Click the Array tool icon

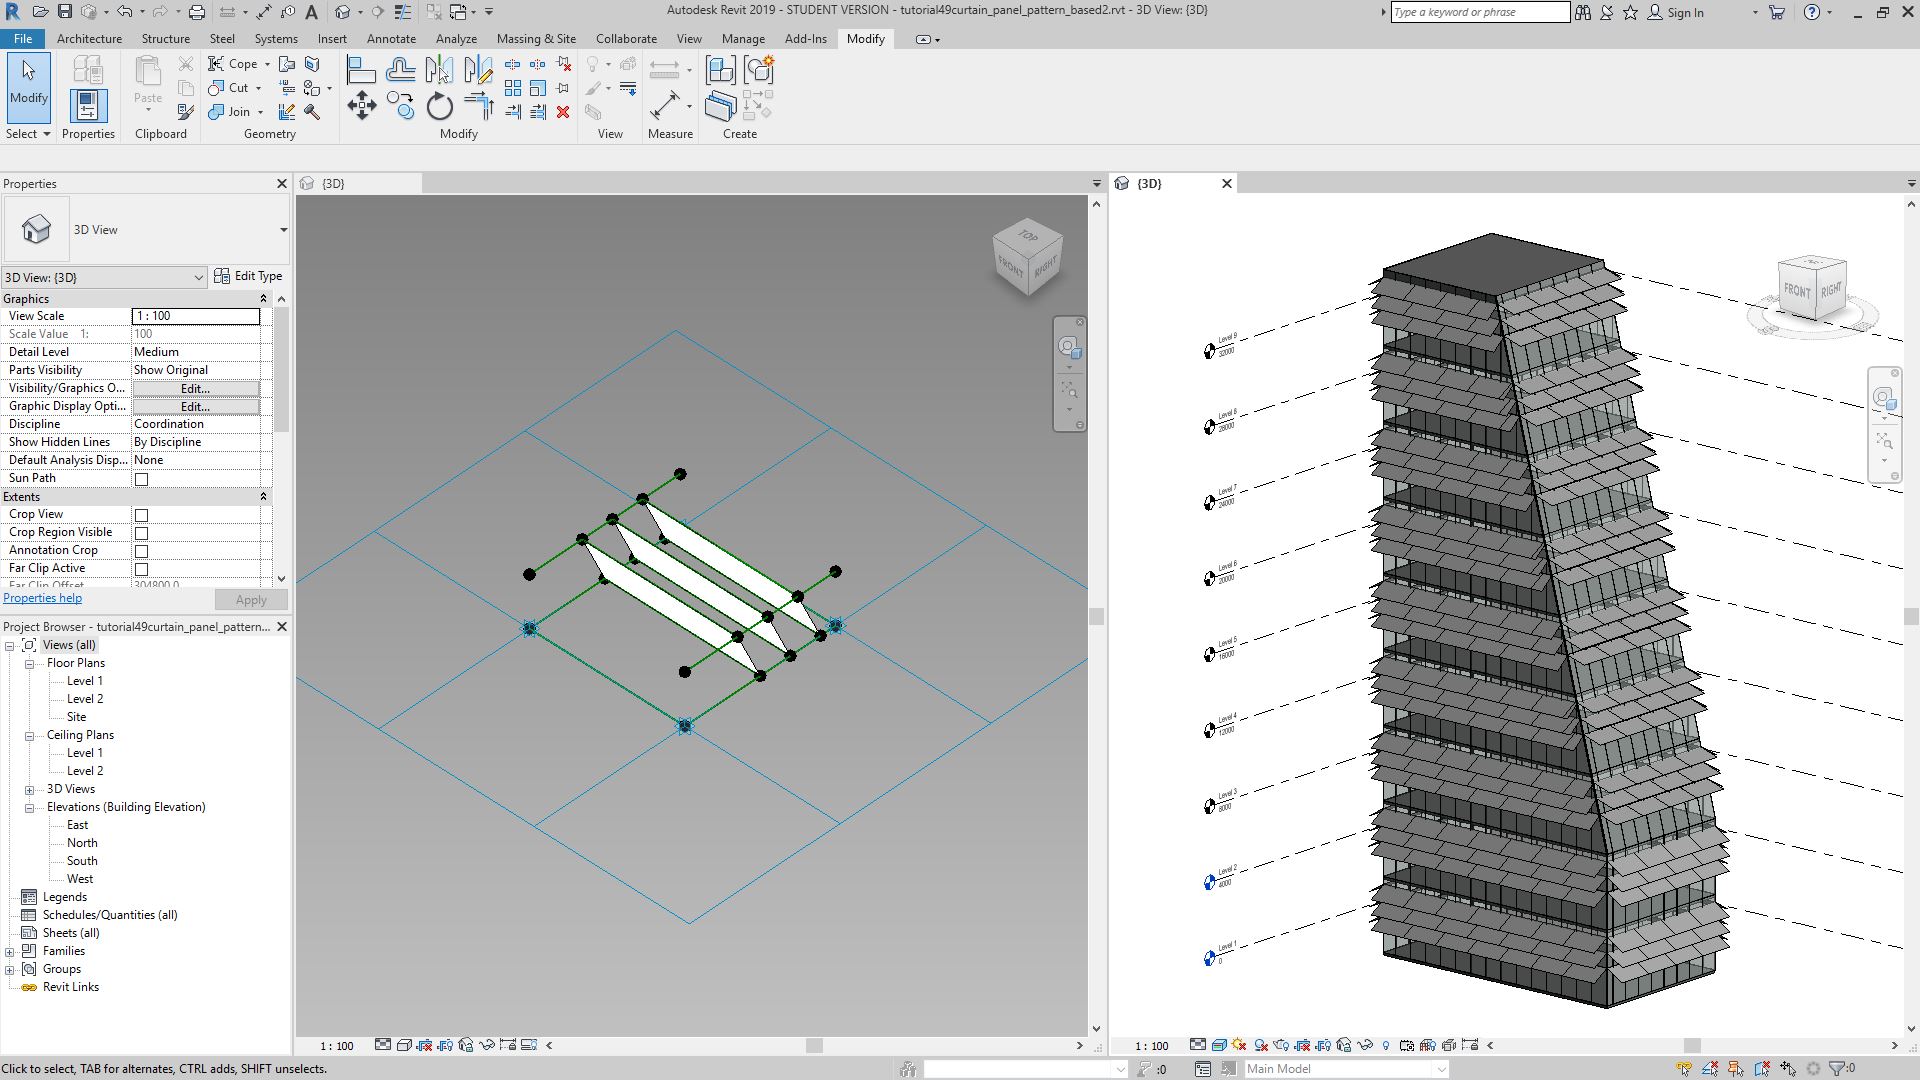click(x=513, y=88)
